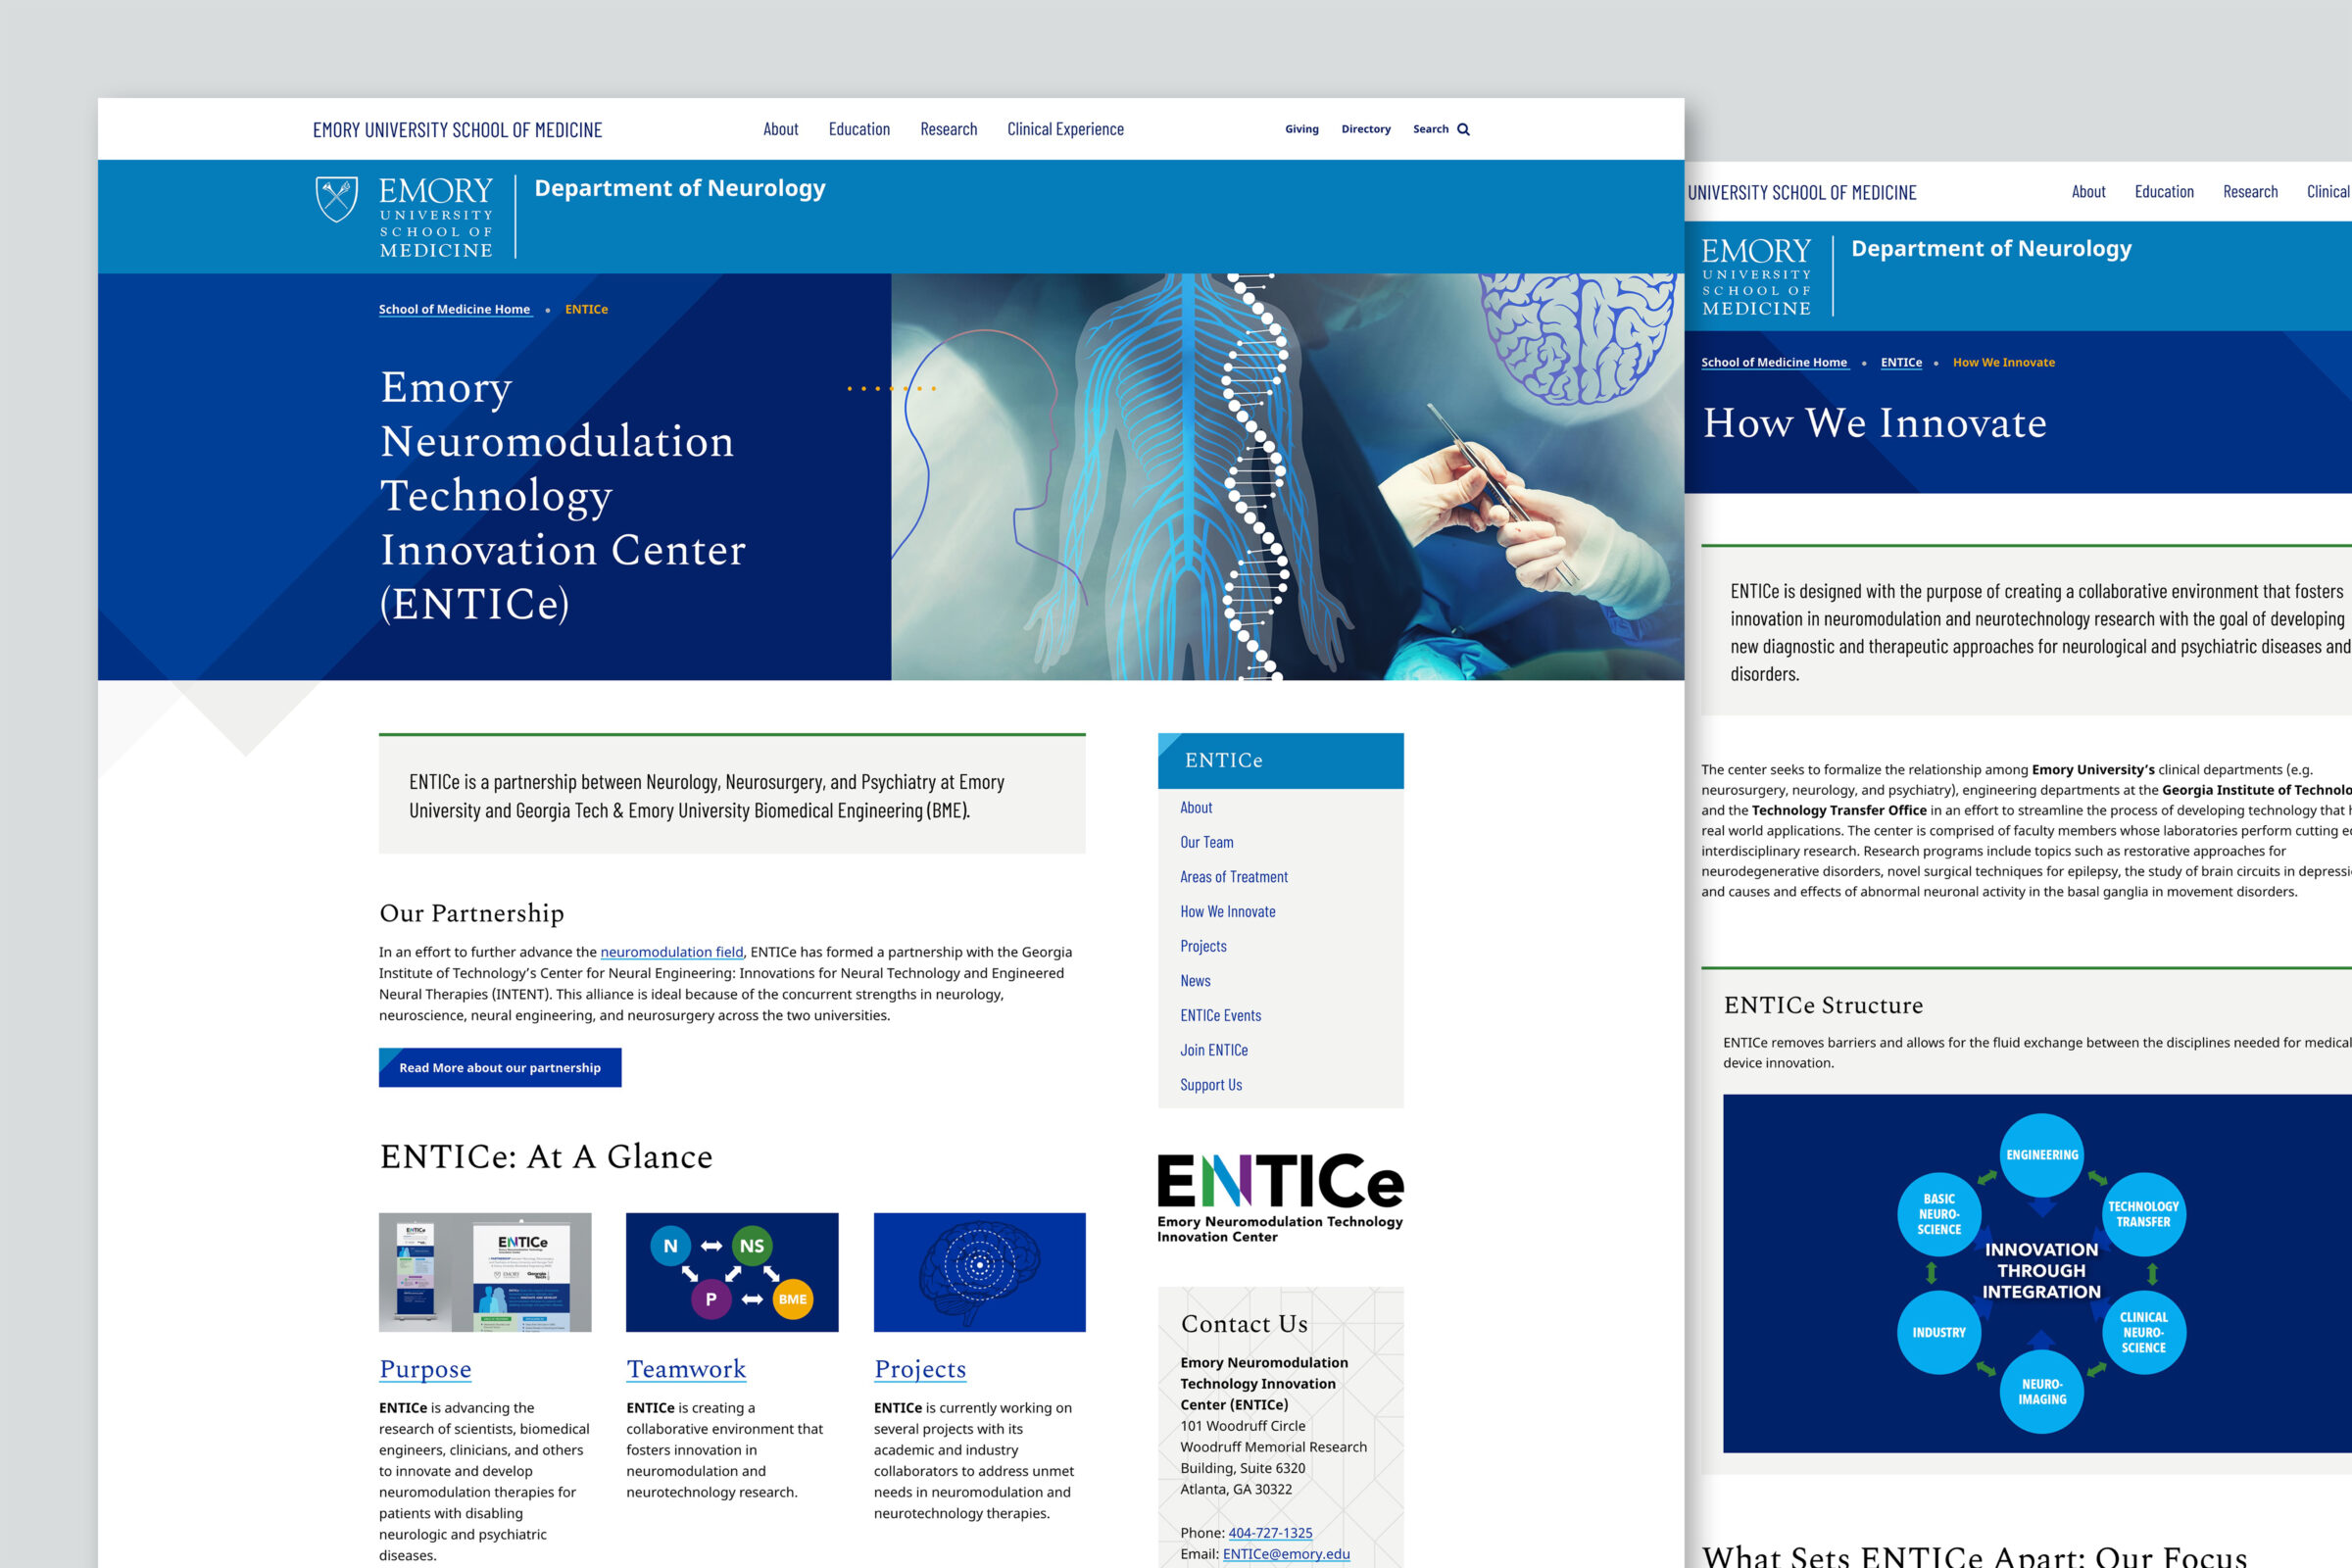Open Clinical Experience menu in left page

(x=1065, y=129)
